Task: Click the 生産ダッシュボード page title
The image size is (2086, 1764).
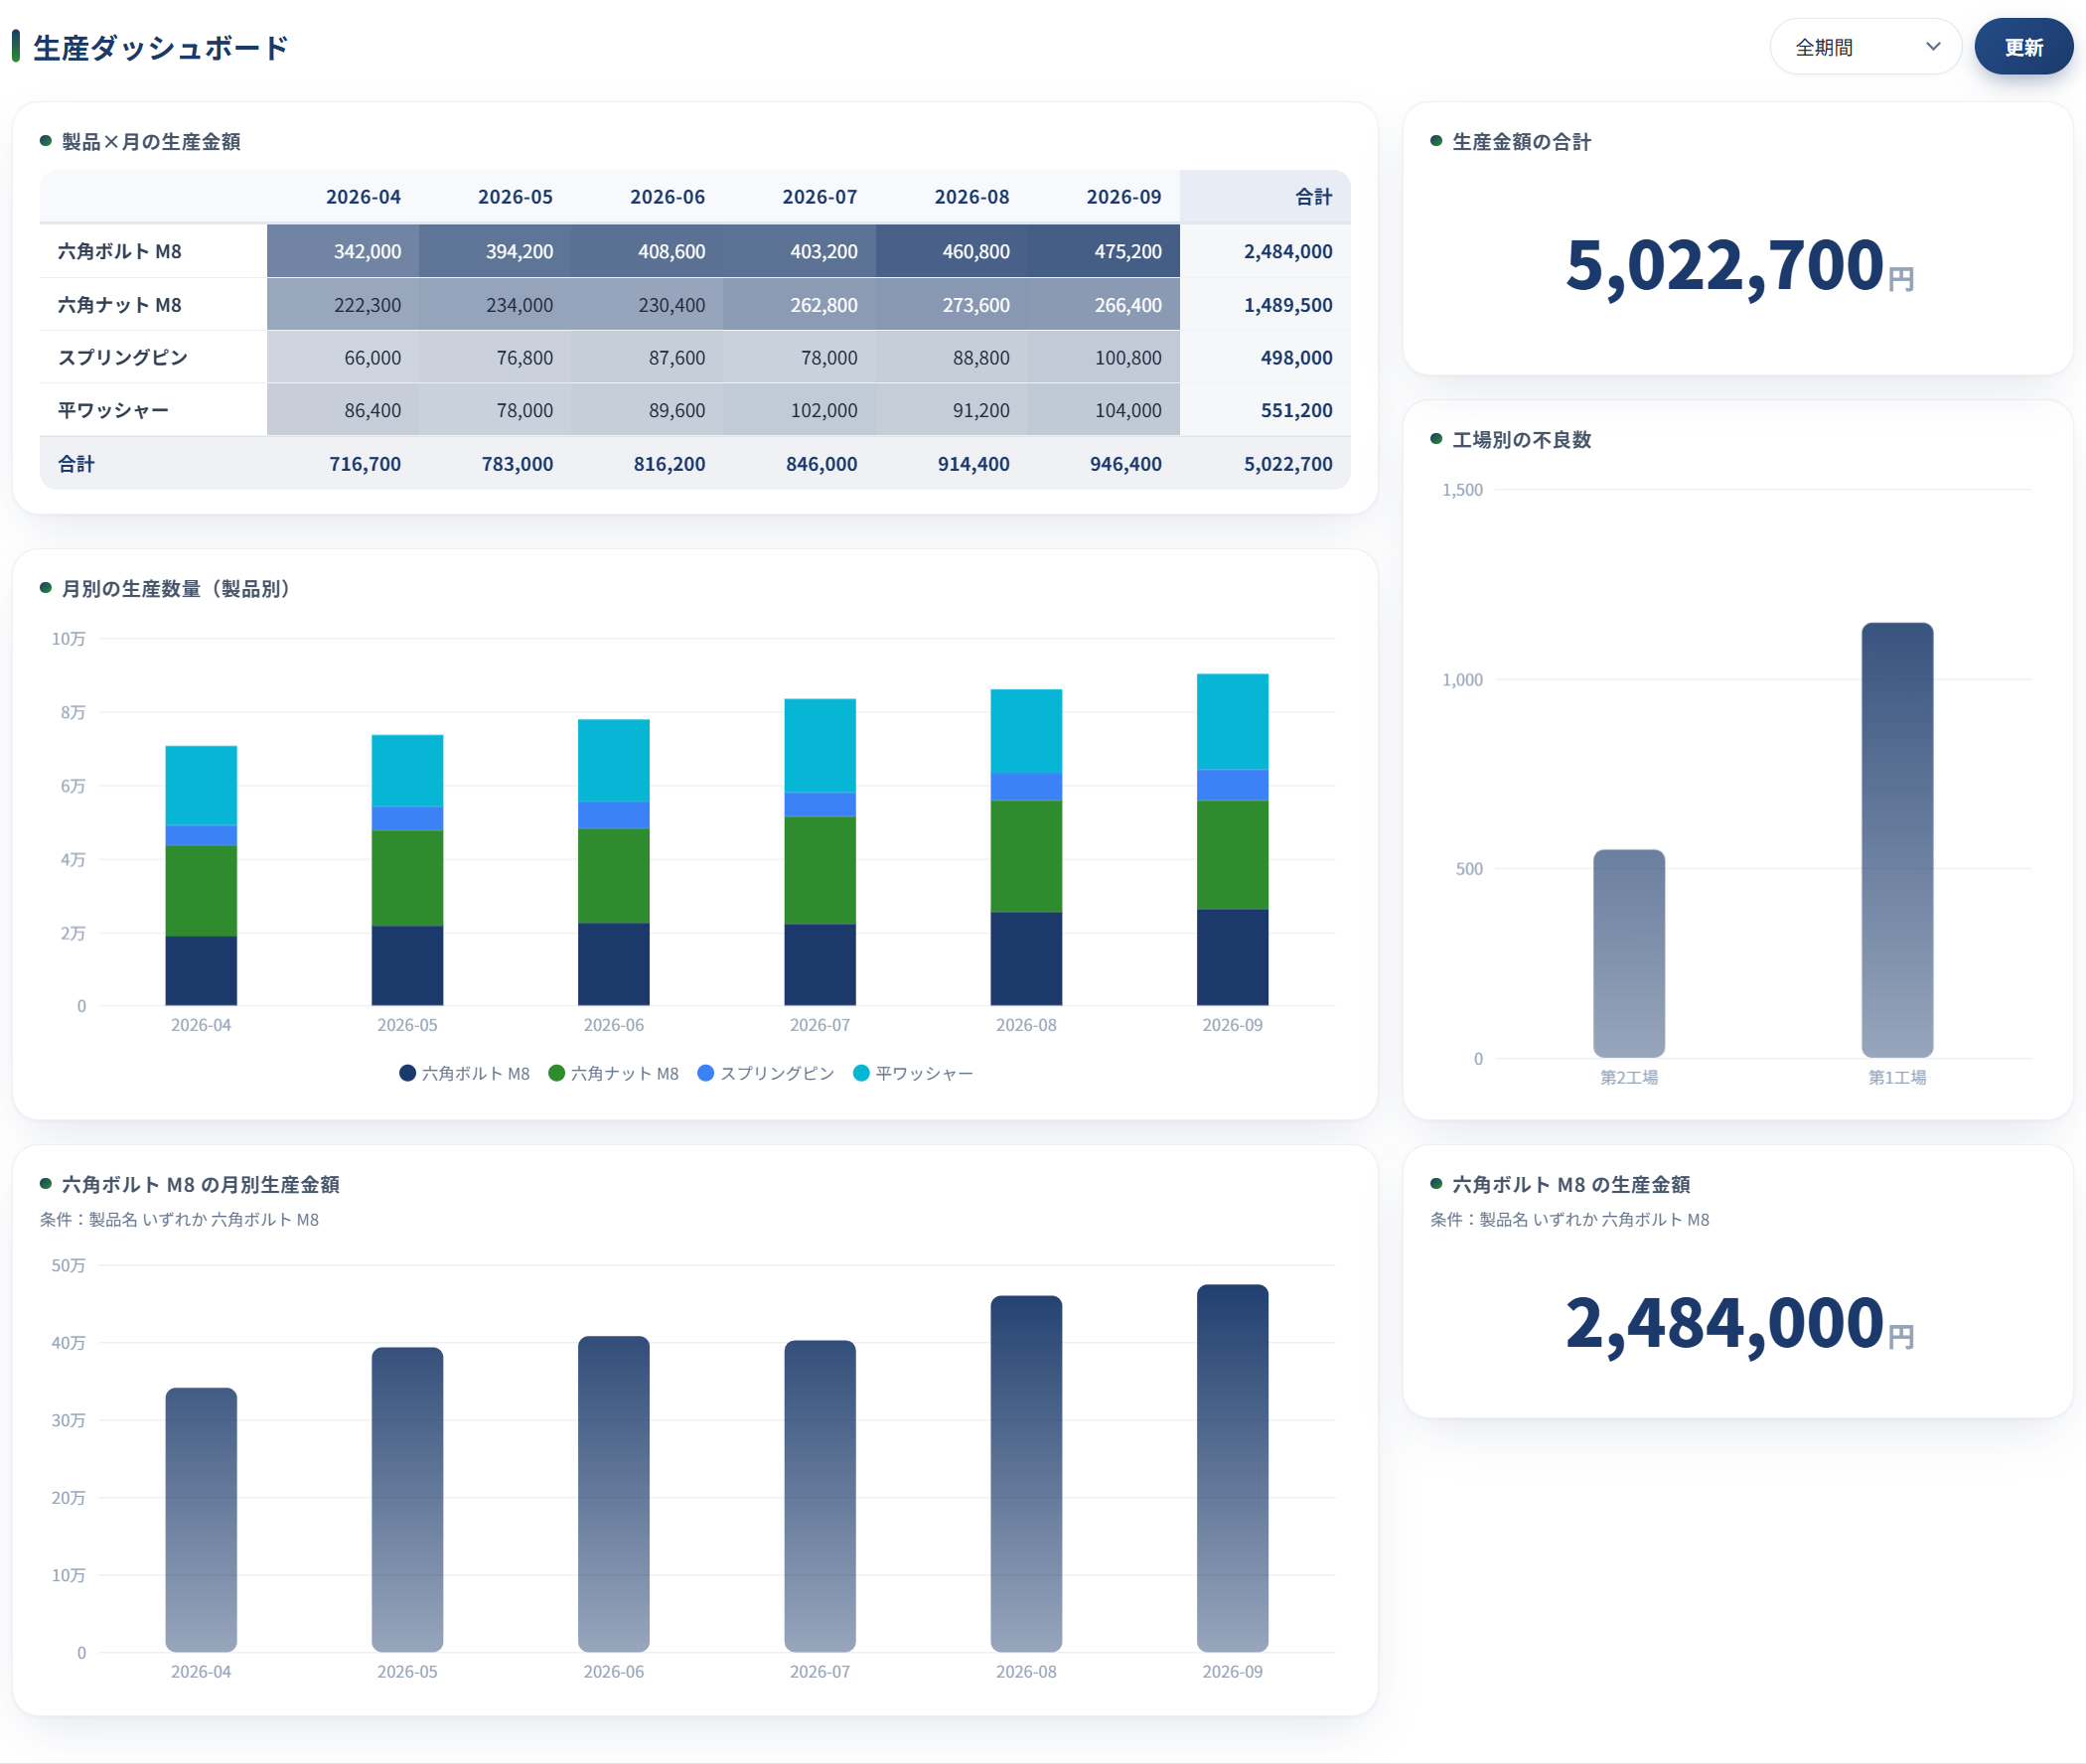Action: (161, 47)
